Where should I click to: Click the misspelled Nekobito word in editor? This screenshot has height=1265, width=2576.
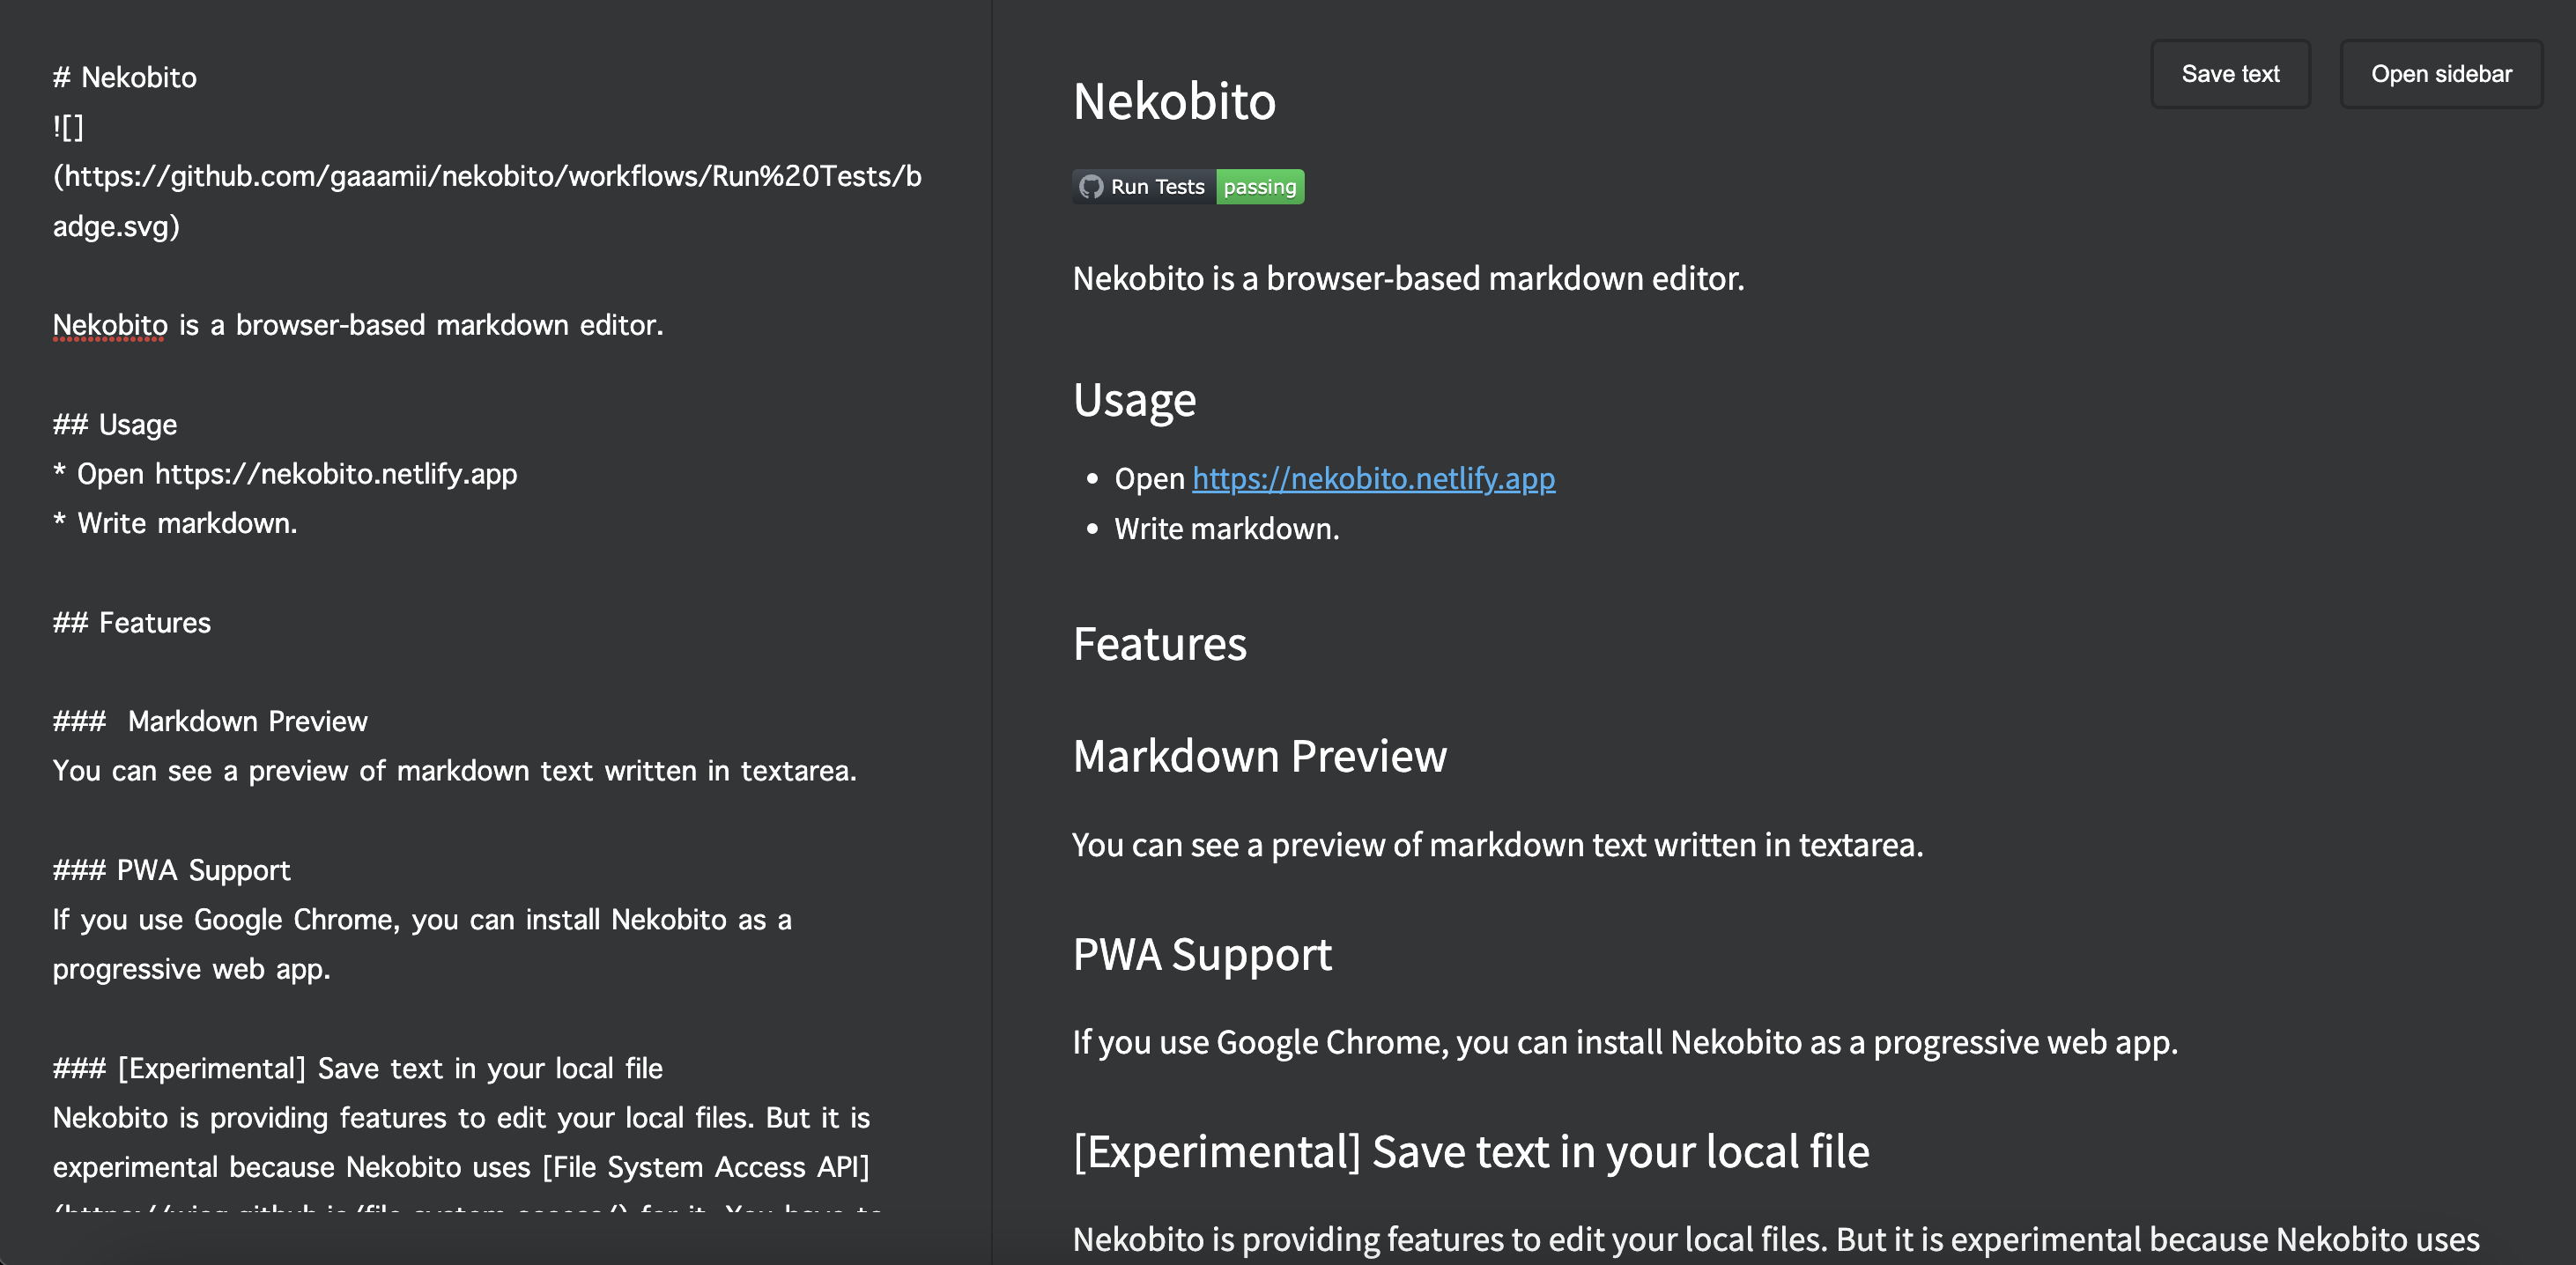[x=110, y=325]
